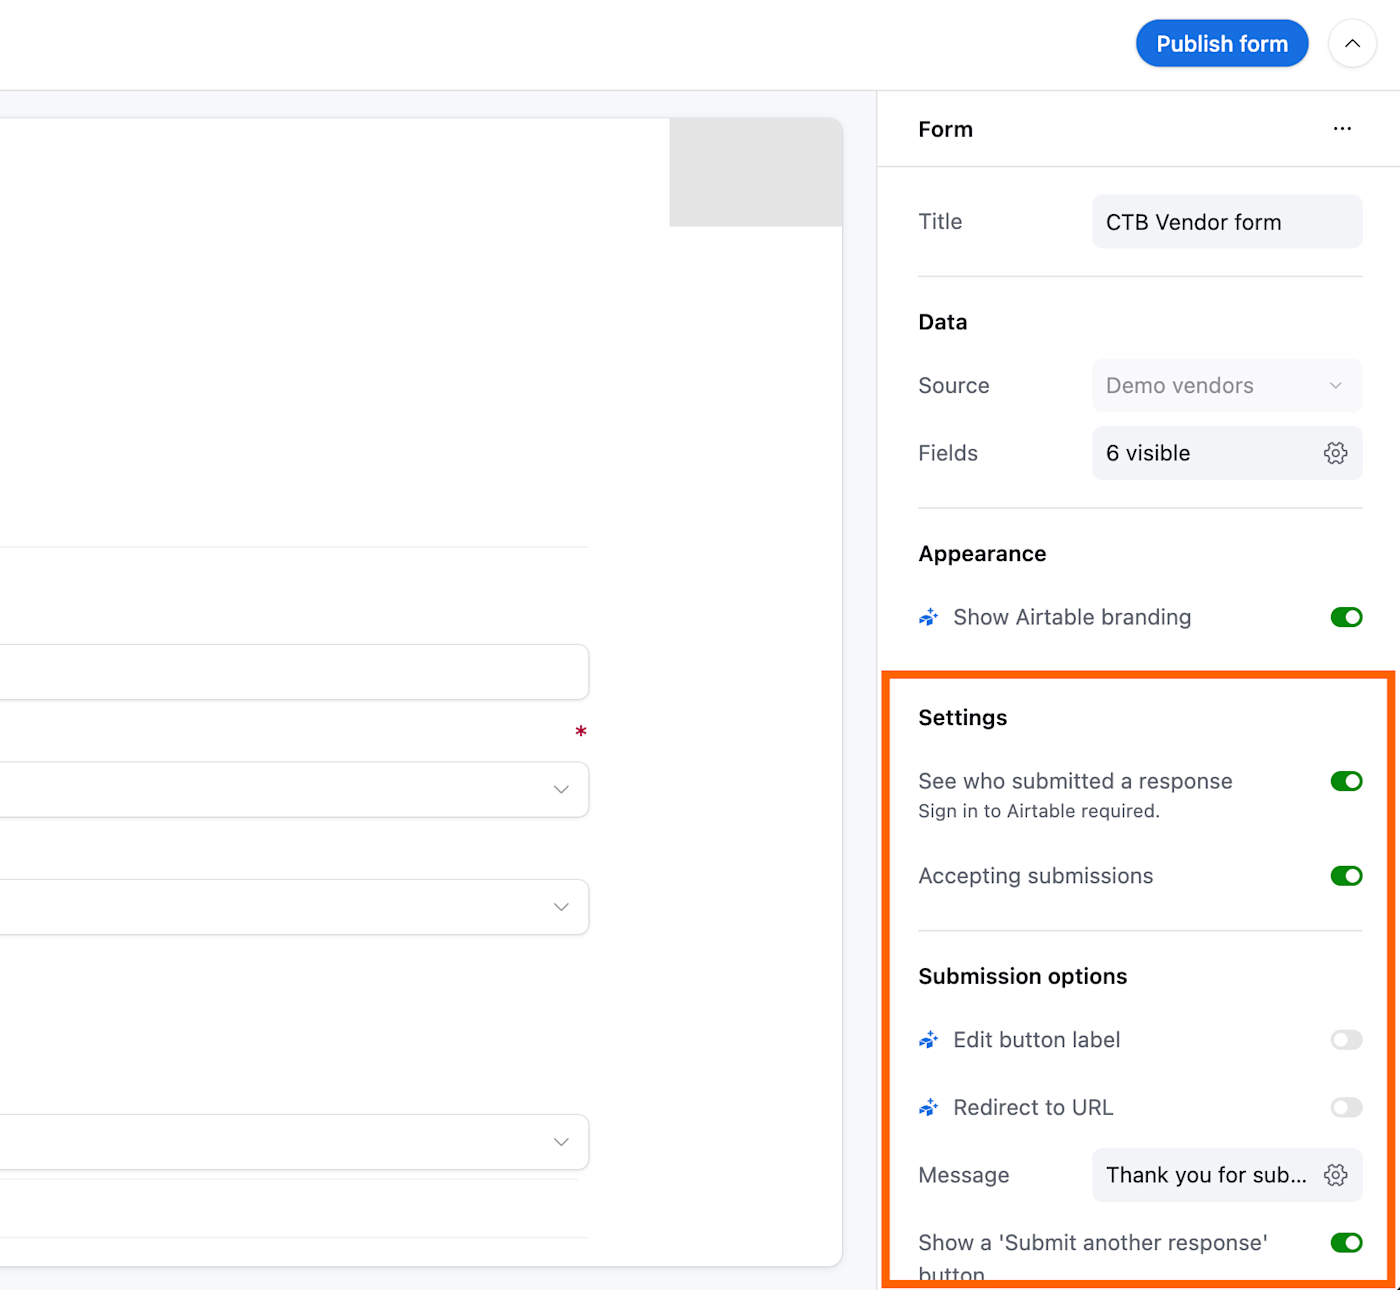Open the Demo vendors source dropdown

(x=1227, y=386)
